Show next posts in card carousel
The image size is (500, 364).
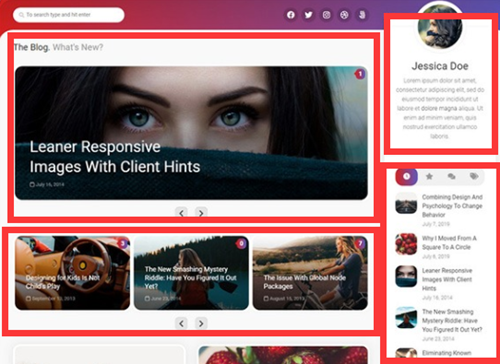(201, 323)
